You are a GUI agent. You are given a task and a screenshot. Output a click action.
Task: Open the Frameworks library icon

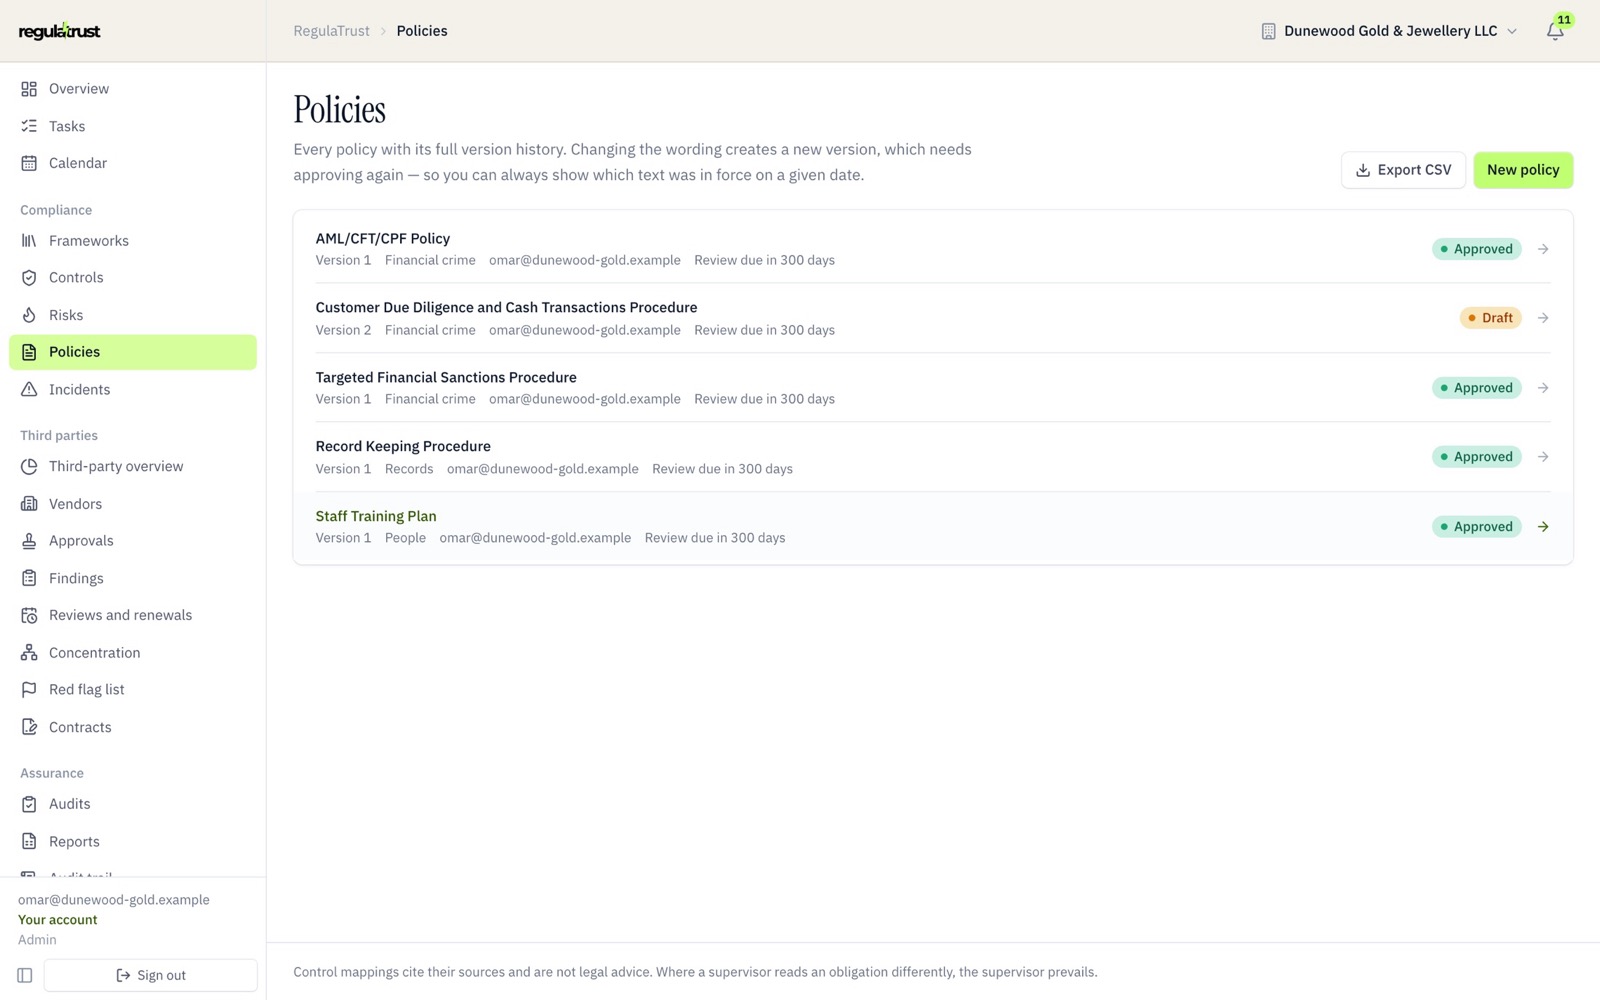pyautogui.click(x=29, y=241)
